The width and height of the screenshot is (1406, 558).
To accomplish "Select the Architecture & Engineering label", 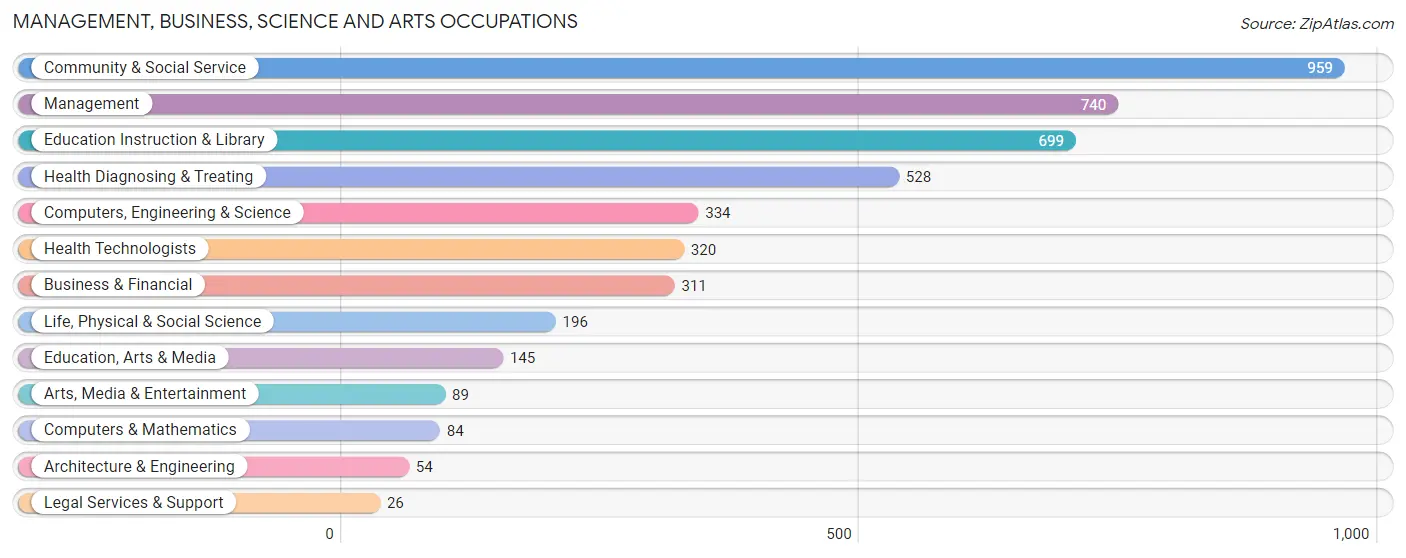I will click(x=139, y=467).
